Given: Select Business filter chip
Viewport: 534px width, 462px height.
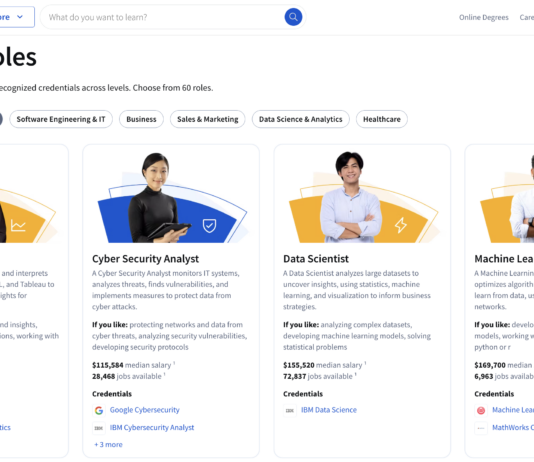Looking at the screenshot, I should pos(141,119).
